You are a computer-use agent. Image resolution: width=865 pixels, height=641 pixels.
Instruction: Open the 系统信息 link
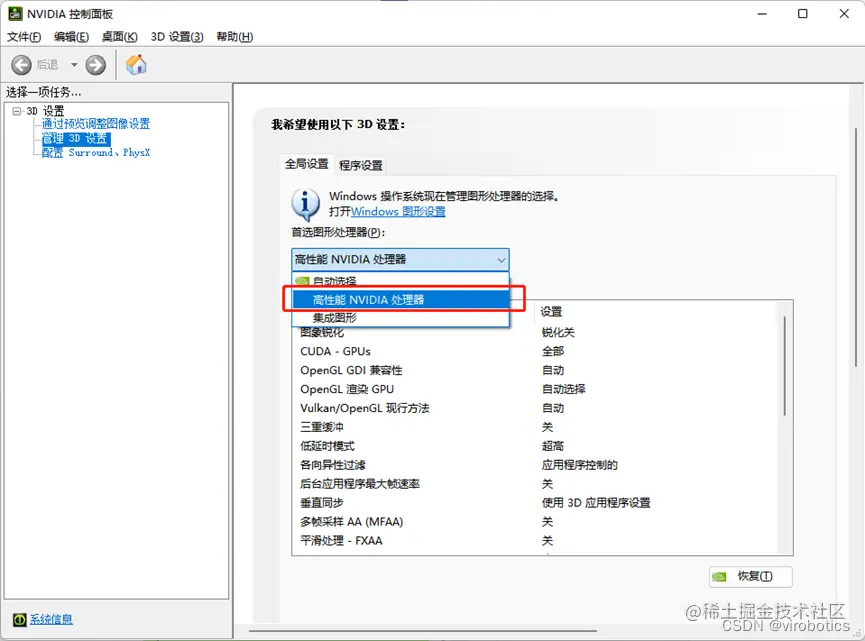click(51, 619)
